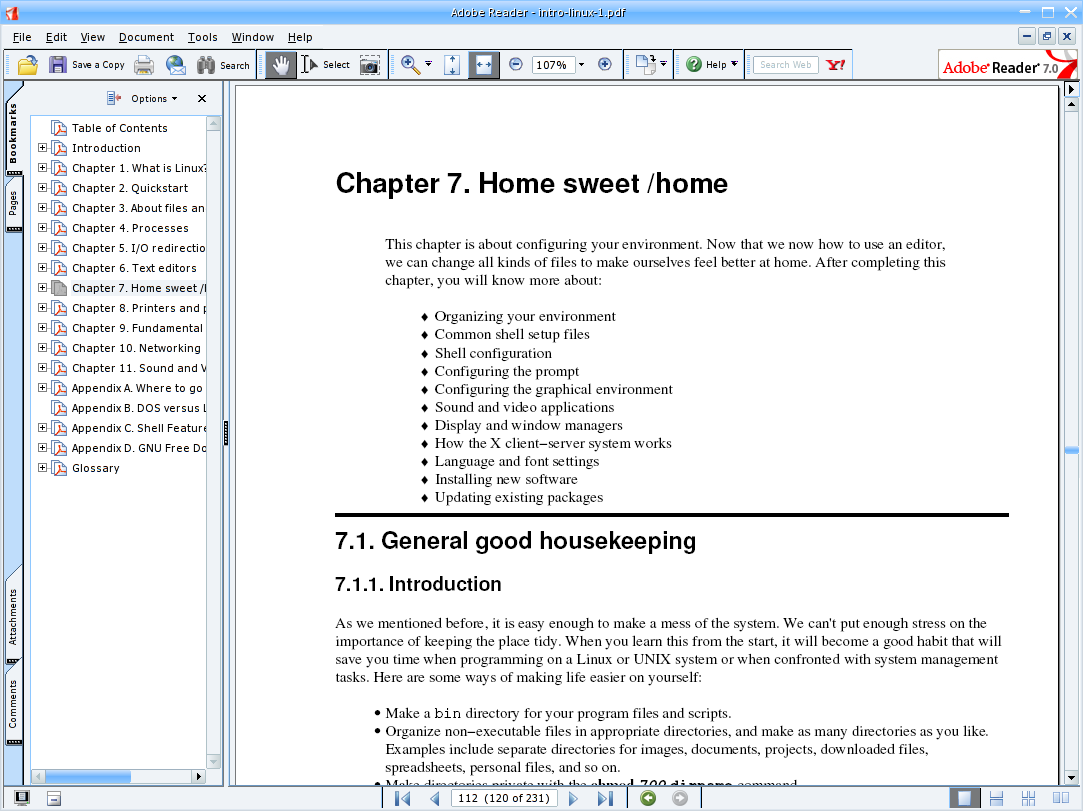Open Search with the binoculars icon

click(x=206, y=65)
